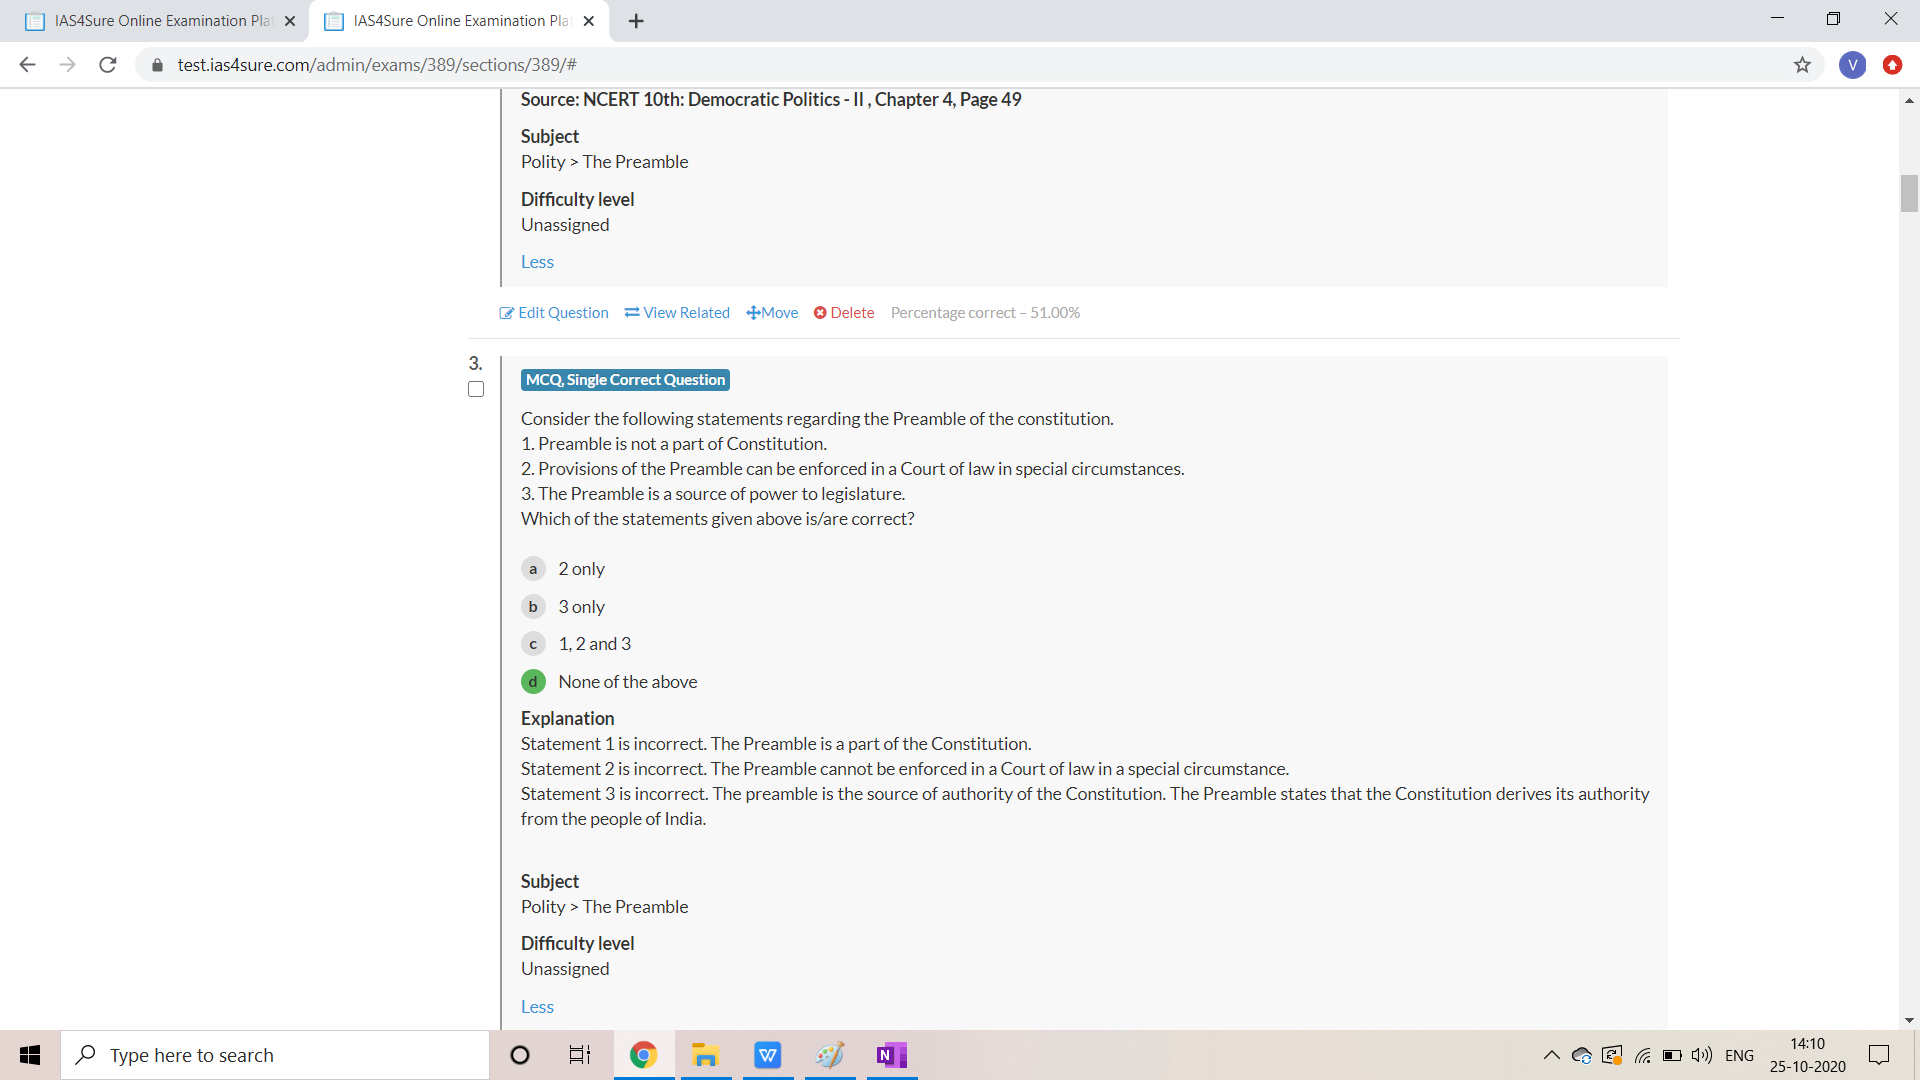Collapse question 2 details via Less
This screenshot has height=1080, width=1920.
point(537,262)
